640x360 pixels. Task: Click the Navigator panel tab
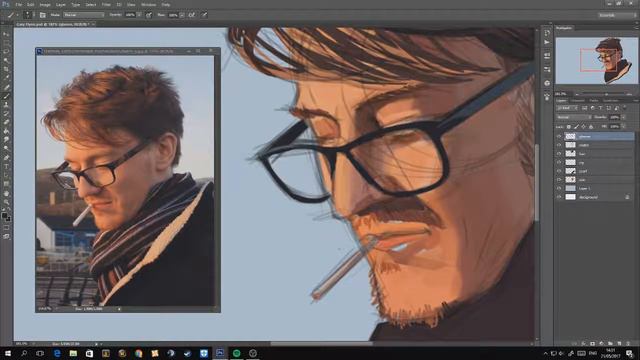(x=564, y=28)
